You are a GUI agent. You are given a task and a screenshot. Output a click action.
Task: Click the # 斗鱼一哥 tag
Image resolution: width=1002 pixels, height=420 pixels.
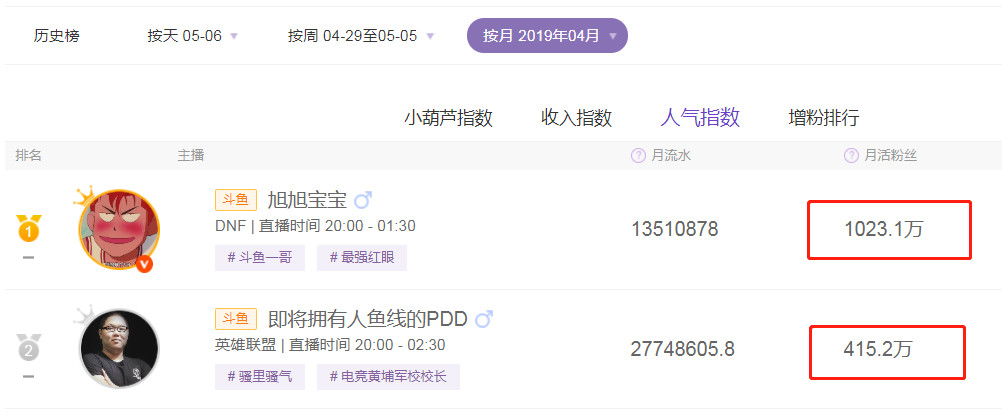260,258
